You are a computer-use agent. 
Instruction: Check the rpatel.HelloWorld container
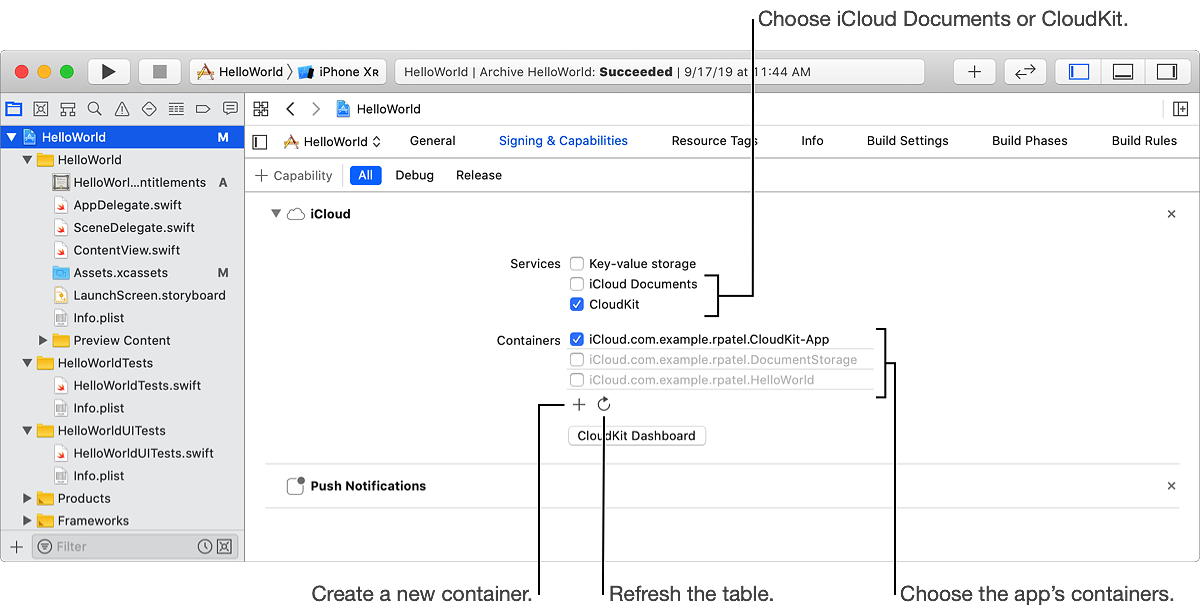[x=577, y=379]
